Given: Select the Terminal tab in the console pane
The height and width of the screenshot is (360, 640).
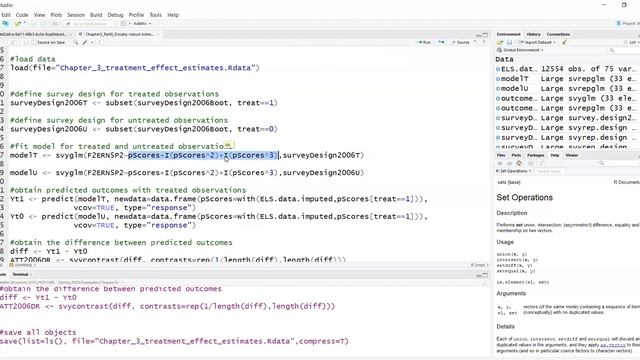Looking at the screenshot, I should click(x=20, y=275).
